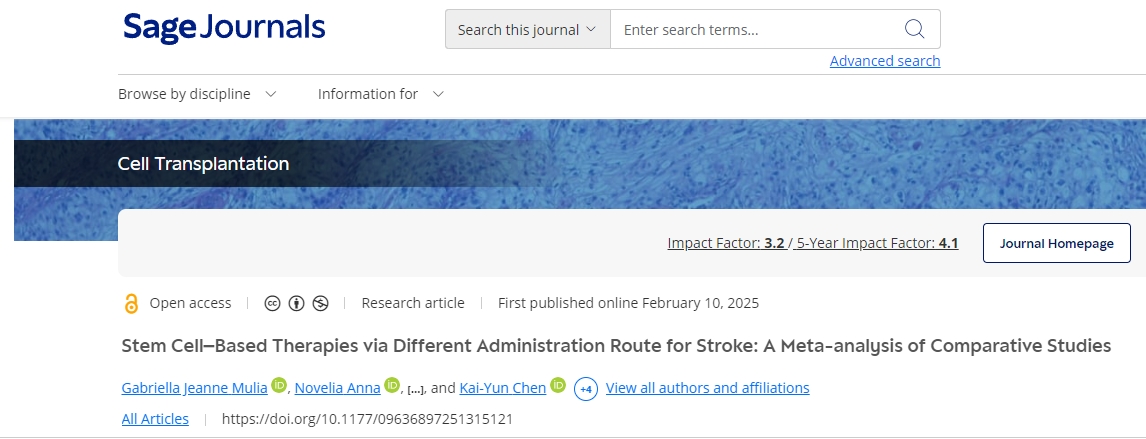Open the All Articles link

[x=155, y=419]
